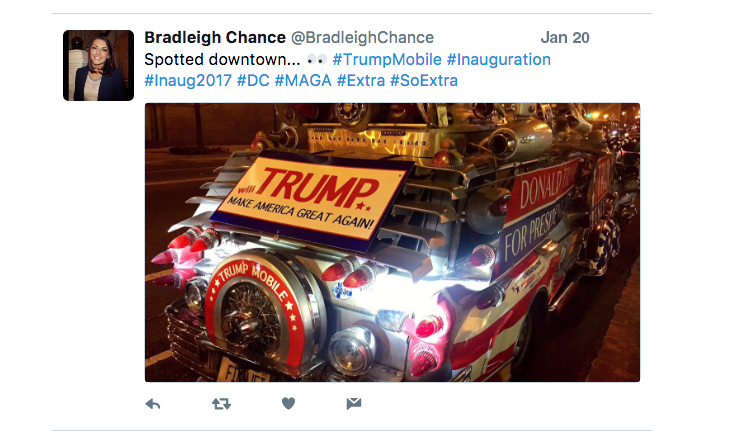Send tweet via direct message envelope icon
The image size is (752, 441).
point(354,404)
